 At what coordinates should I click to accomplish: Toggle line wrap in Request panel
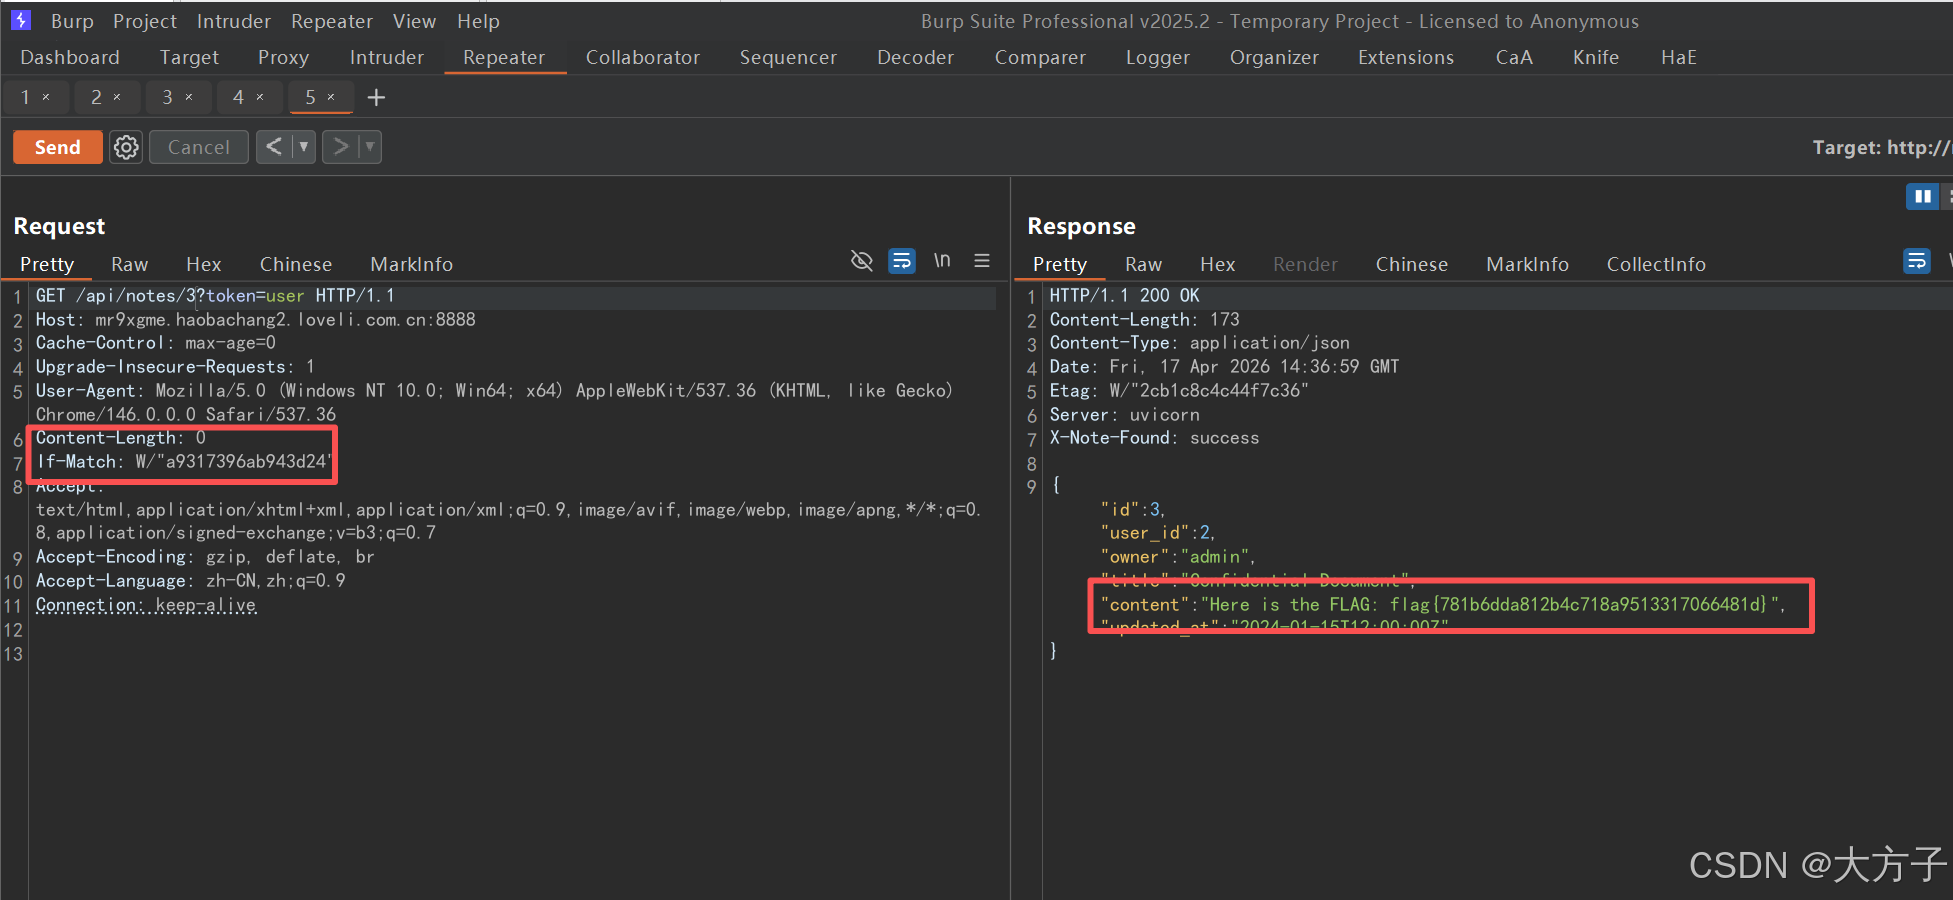coord(902,261)
